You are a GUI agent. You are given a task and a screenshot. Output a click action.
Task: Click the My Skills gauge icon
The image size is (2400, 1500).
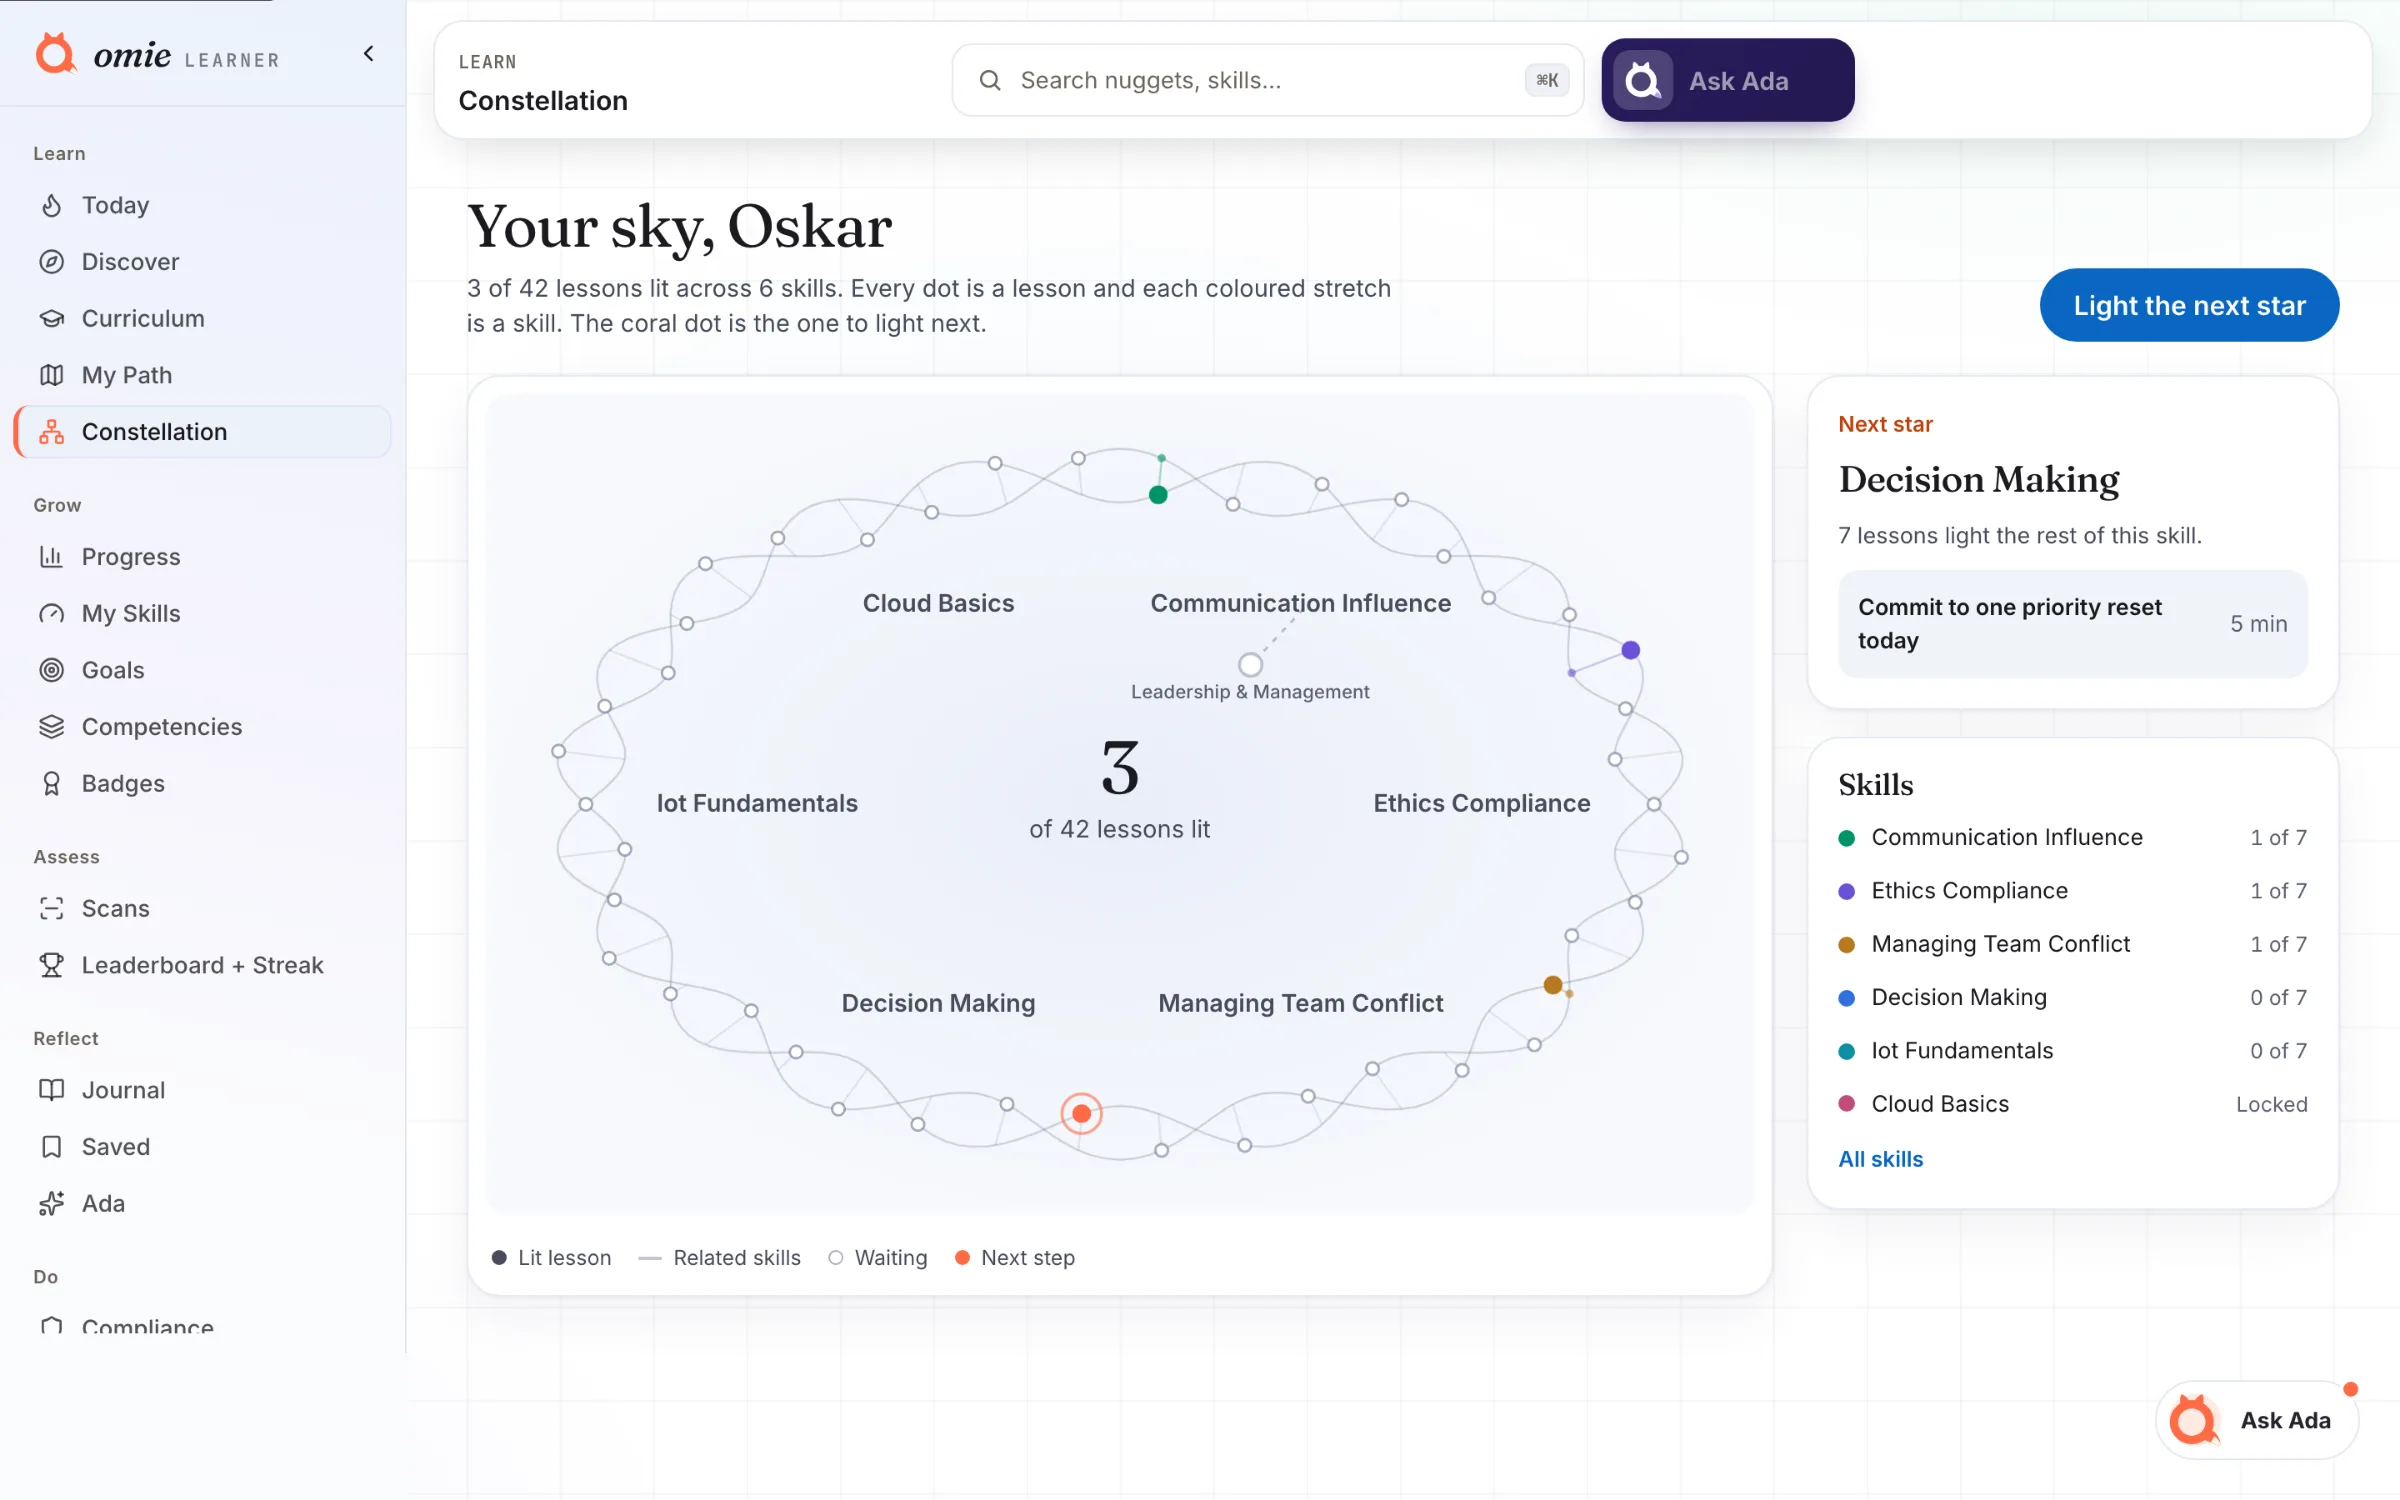point(52,614)
